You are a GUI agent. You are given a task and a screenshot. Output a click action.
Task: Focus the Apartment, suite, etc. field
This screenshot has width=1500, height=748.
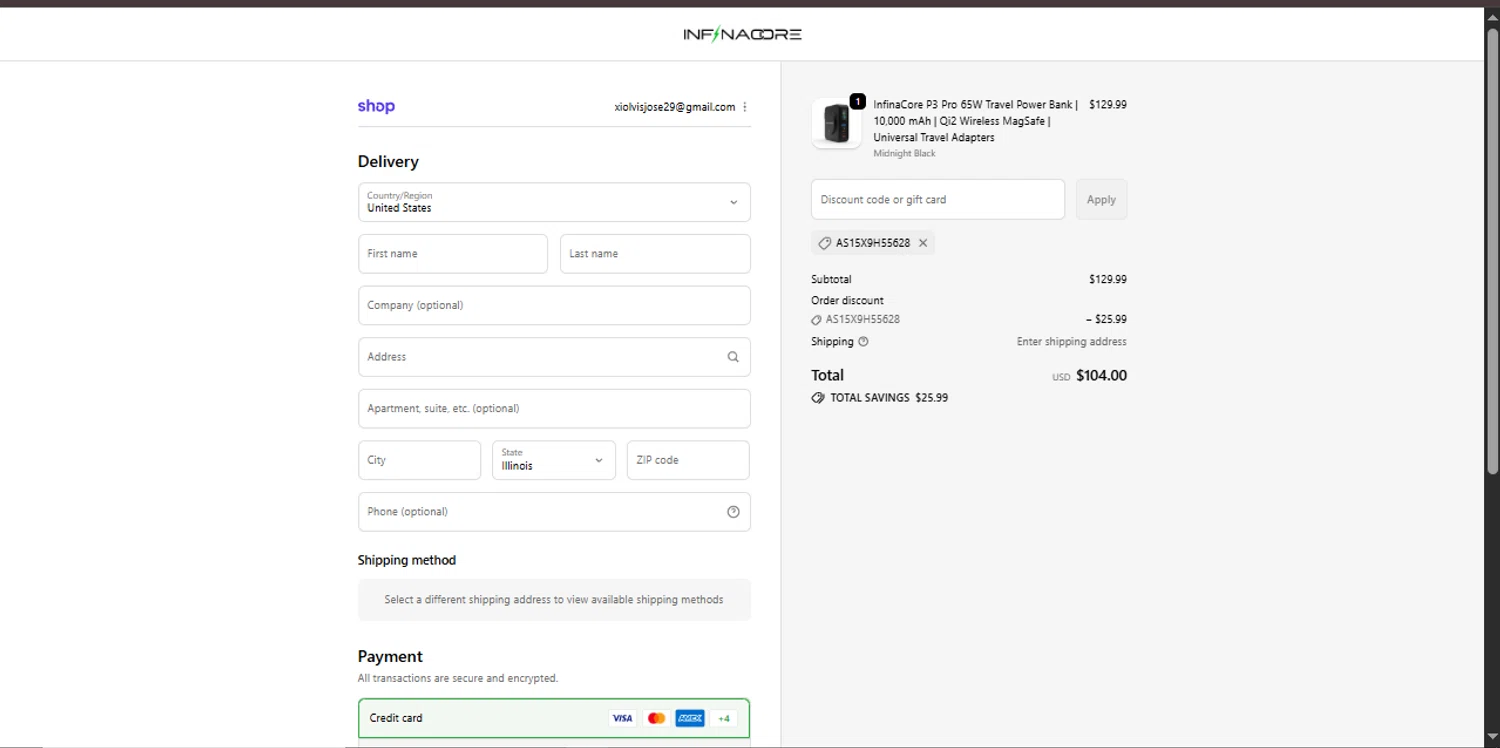point(554,409)
